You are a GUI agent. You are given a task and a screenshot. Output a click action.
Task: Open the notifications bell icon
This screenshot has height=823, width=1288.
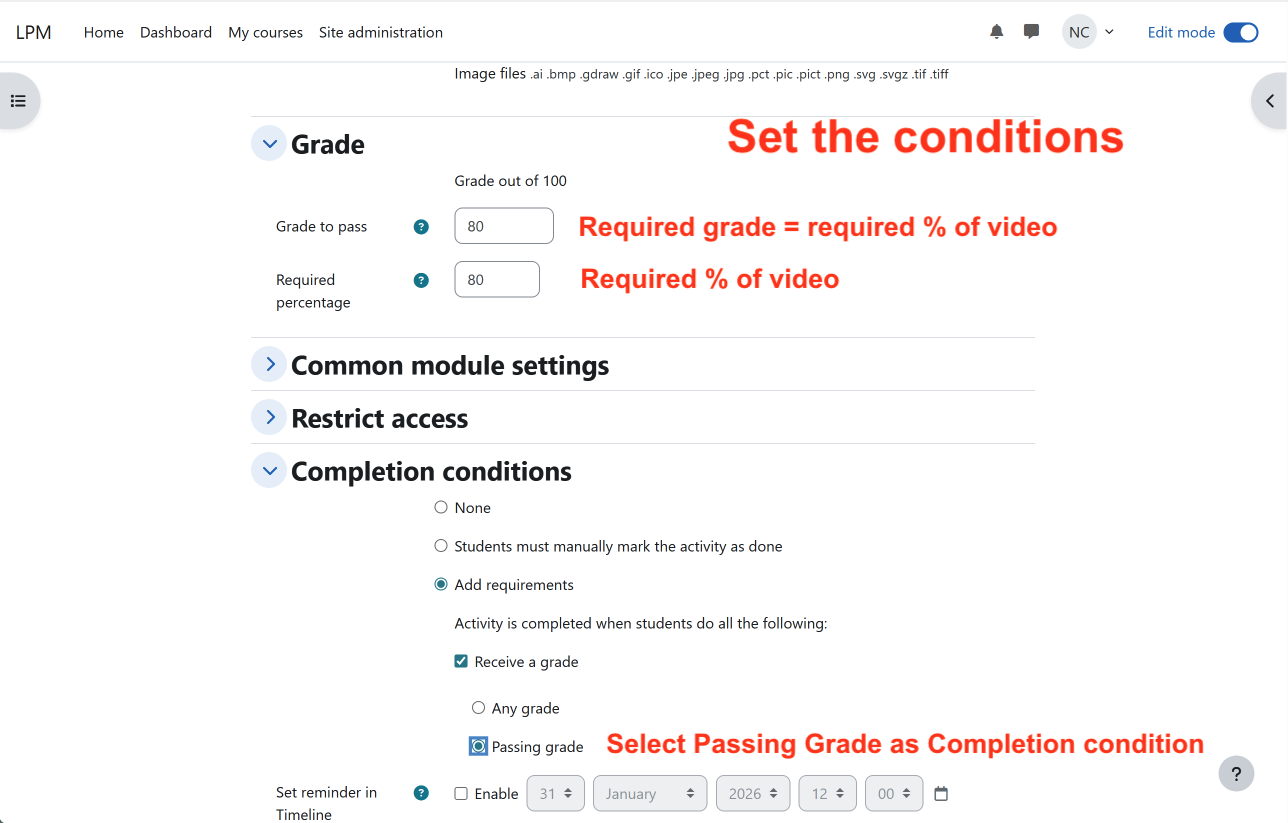click(x=995, y=31)
